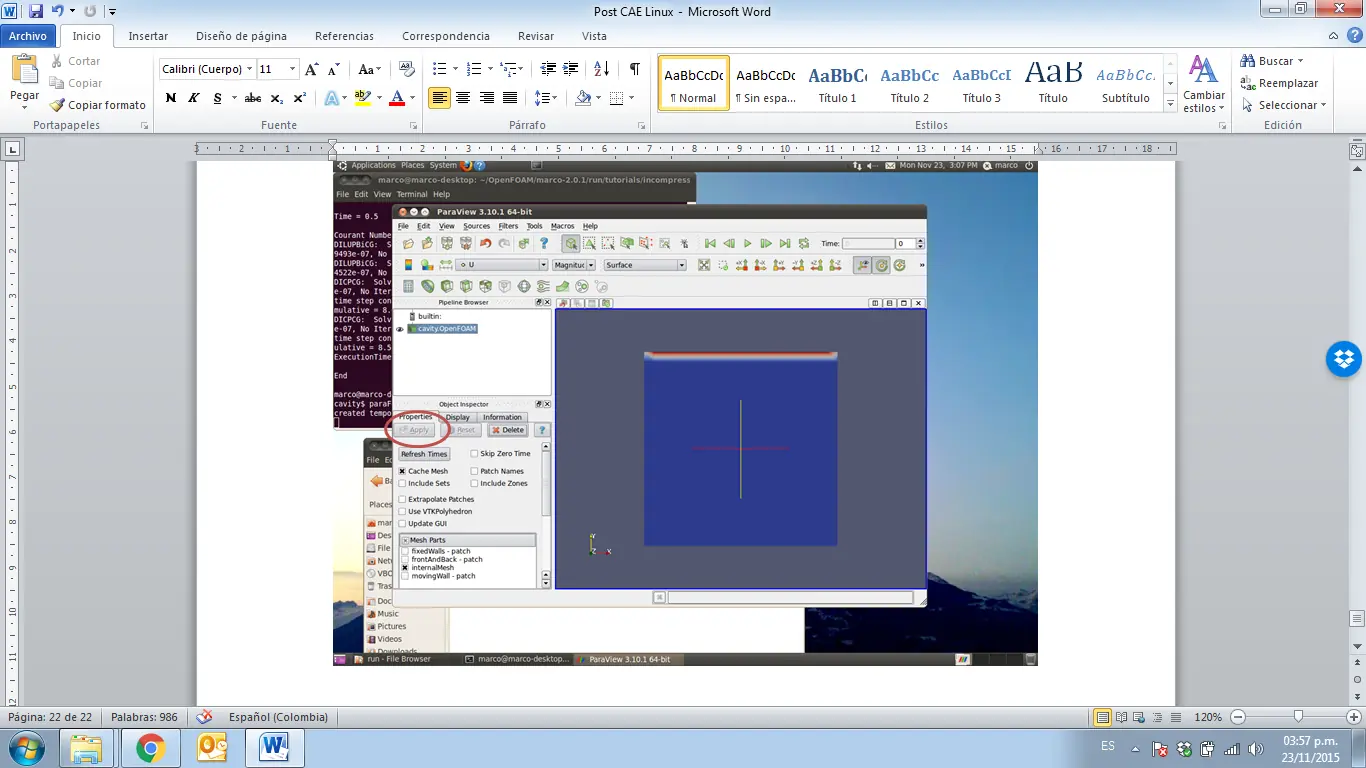The width and height of the screenshot is (1366, 768).
Task: Click the Reemplazar command
Action: point(1279,83)
